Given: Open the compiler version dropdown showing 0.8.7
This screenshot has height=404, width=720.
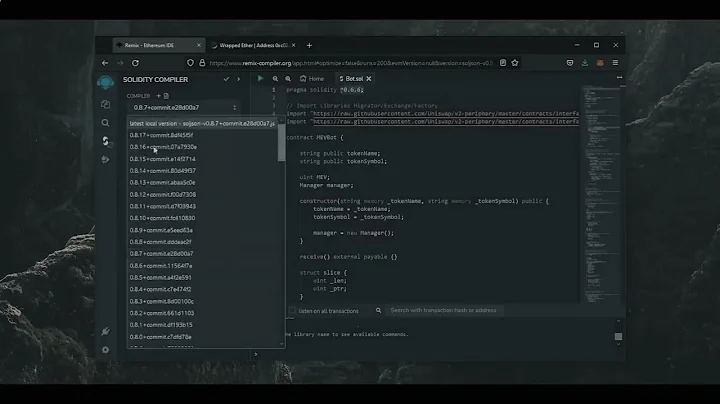Looking at the screenshot, I should 184,107.
